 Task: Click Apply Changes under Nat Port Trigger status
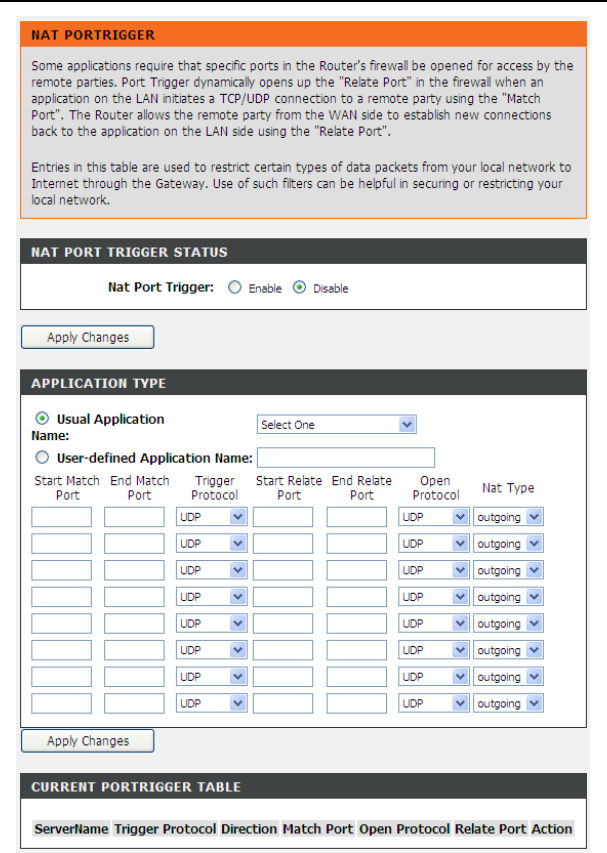pos(88,337)
